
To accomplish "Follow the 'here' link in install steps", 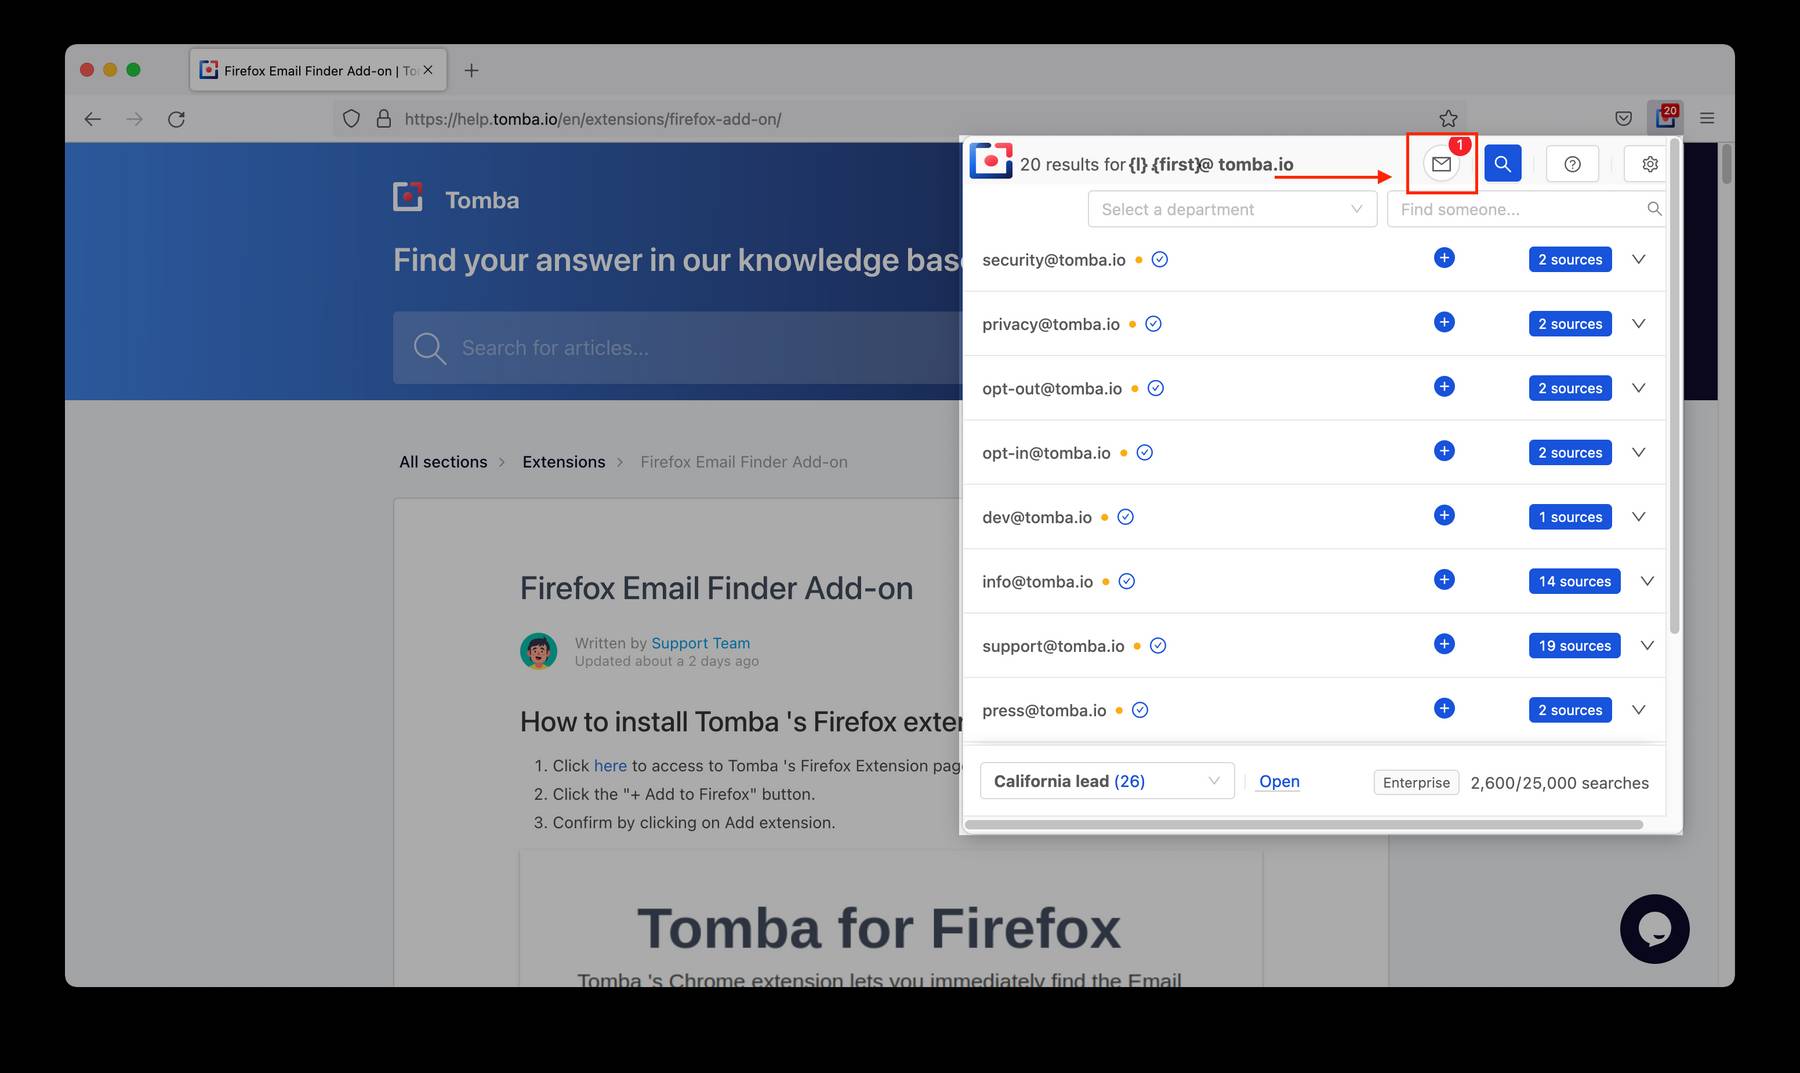I will (x=610, y=766).
